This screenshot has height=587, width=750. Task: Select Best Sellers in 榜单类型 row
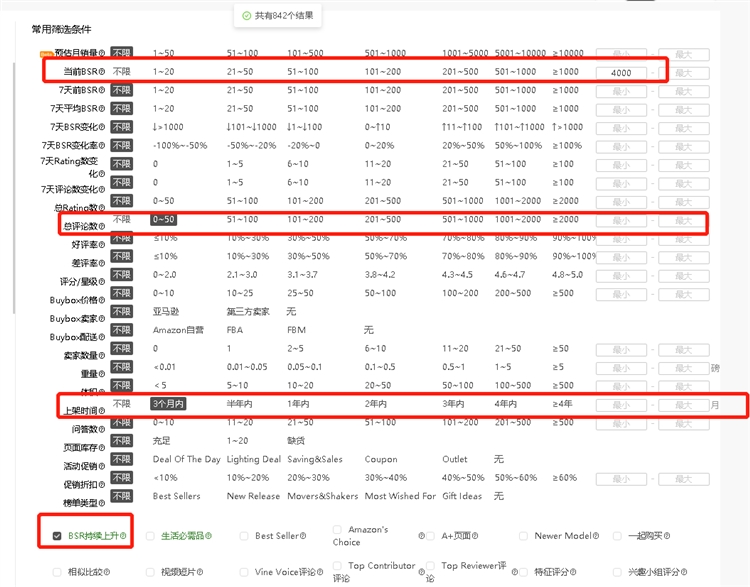[x=176, y=495]
